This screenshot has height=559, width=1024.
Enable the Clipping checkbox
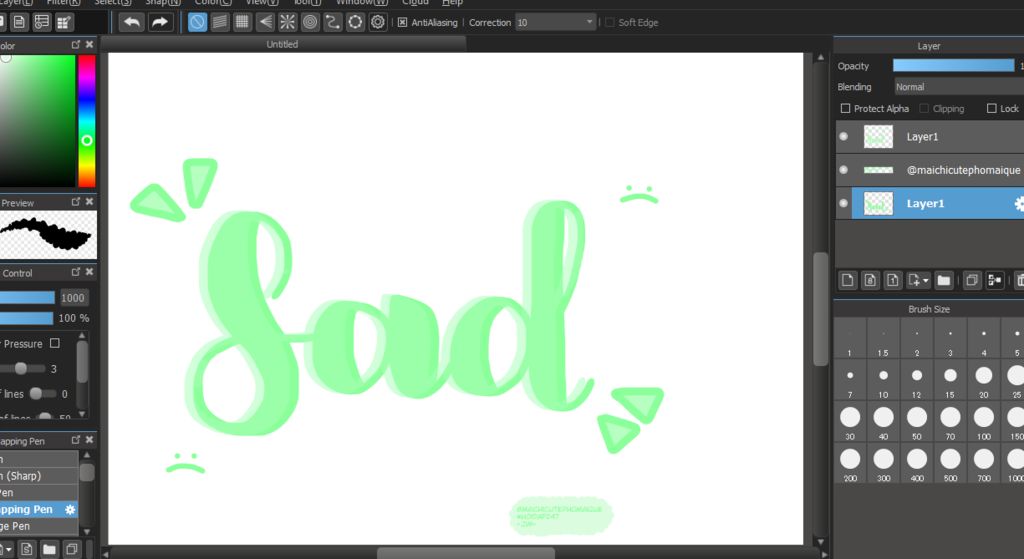coord(924,108)
